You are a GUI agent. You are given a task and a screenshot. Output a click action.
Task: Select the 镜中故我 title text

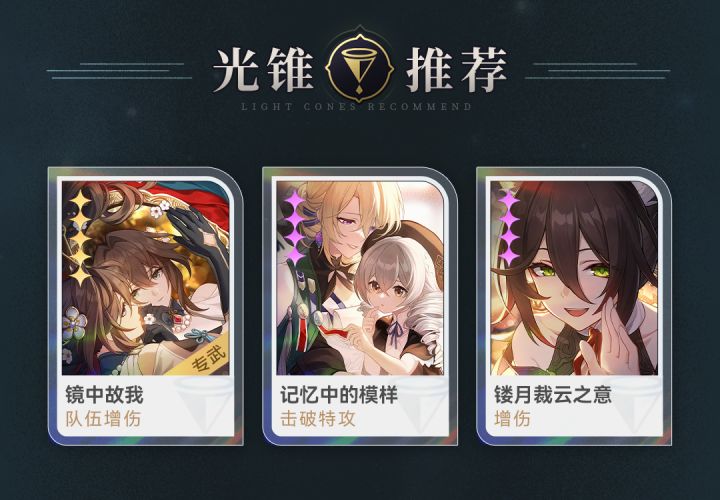coord(104,395)
